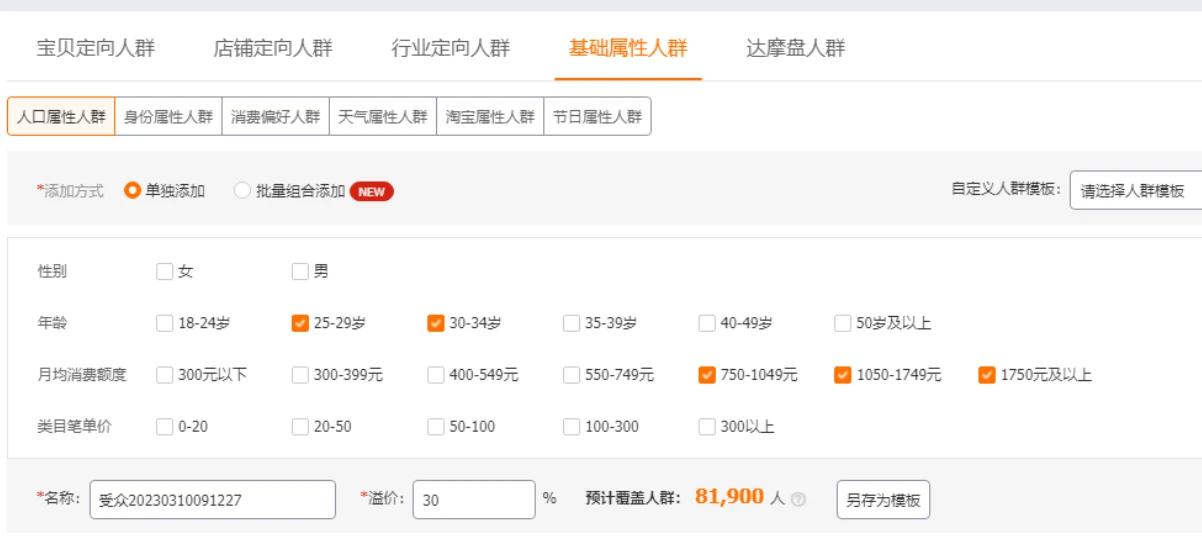Check the 20-50 unit price checkbox
The height and width of the screenshot is (551, 1202).
click(300, 427)
